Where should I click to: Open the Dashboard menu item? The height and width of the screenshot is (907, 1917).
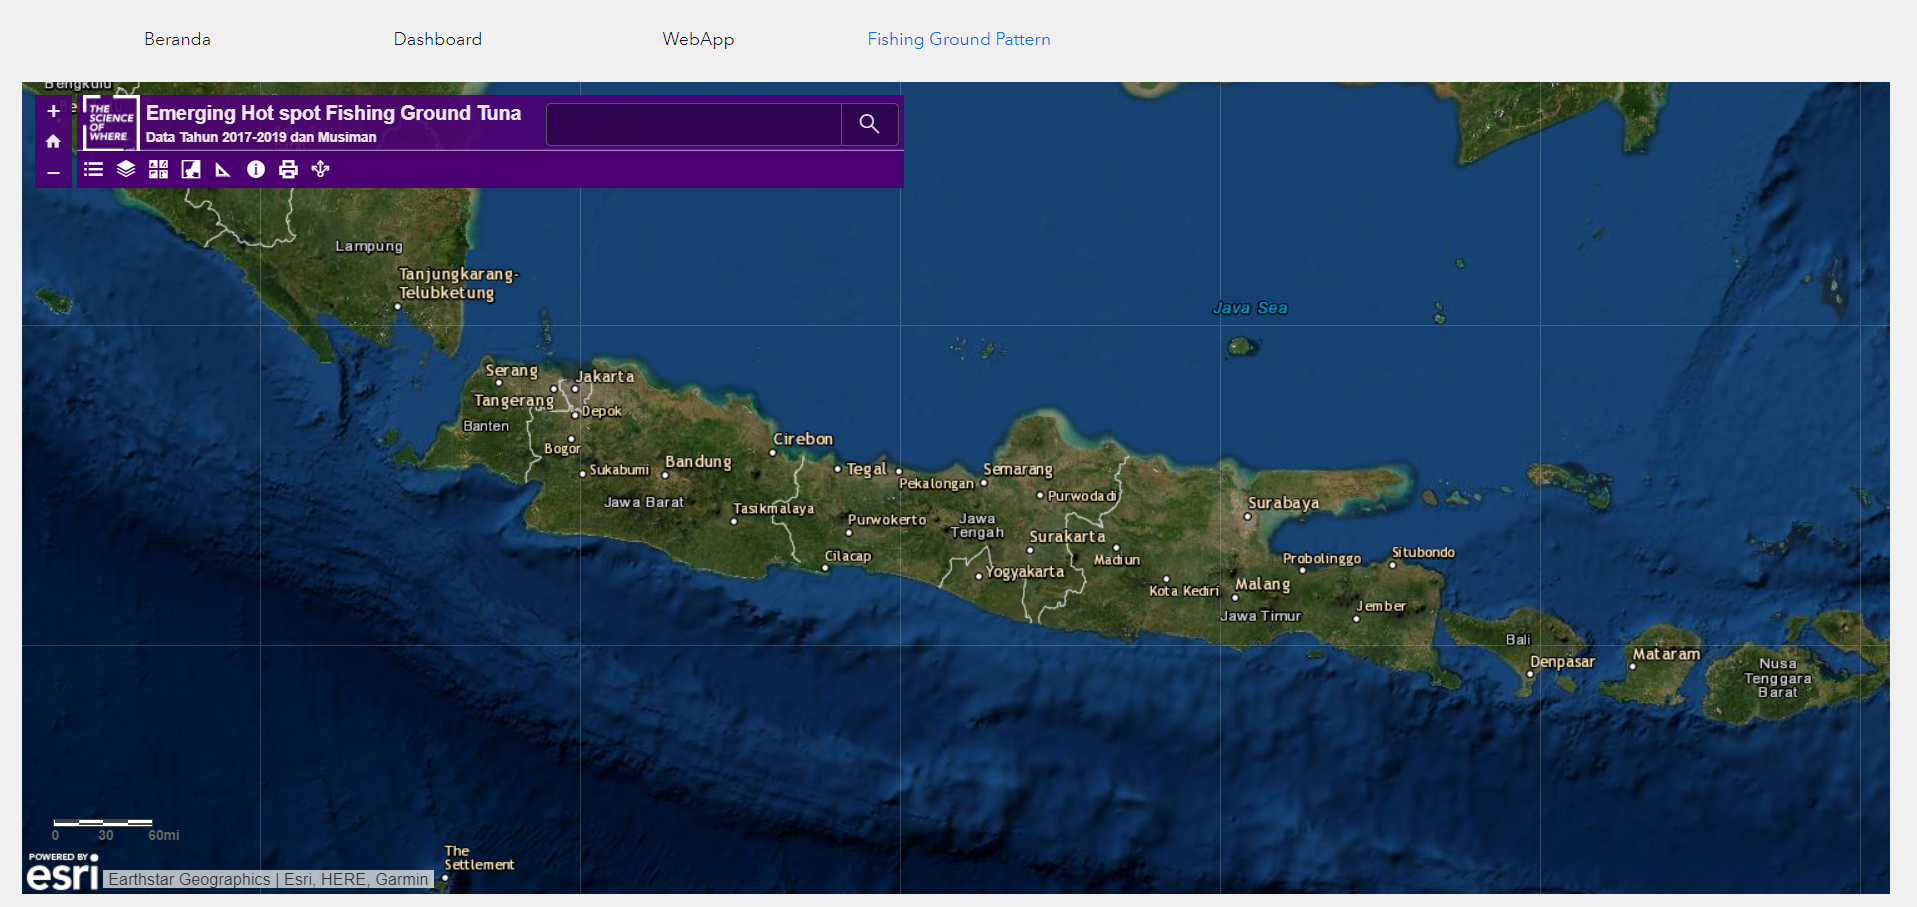(437, 39)
